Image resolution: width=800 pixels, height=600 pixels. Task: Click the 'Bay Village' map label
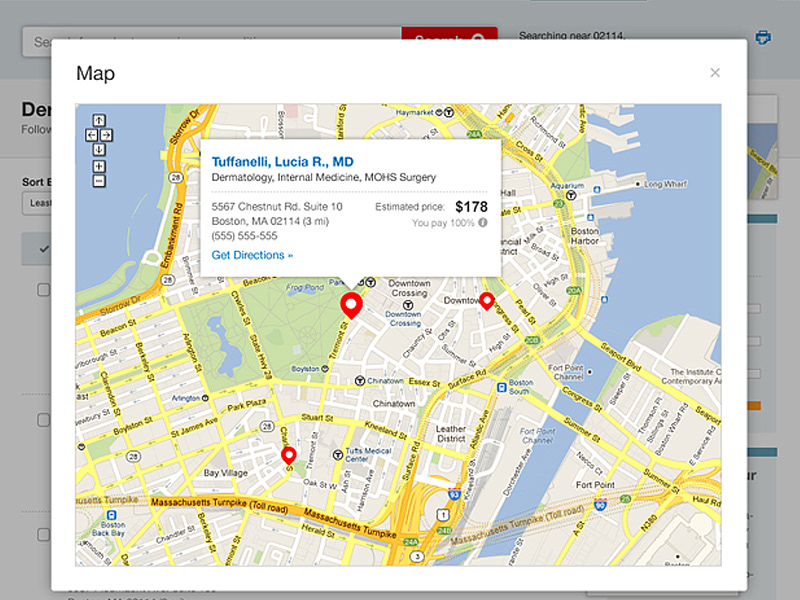(226, 473)
